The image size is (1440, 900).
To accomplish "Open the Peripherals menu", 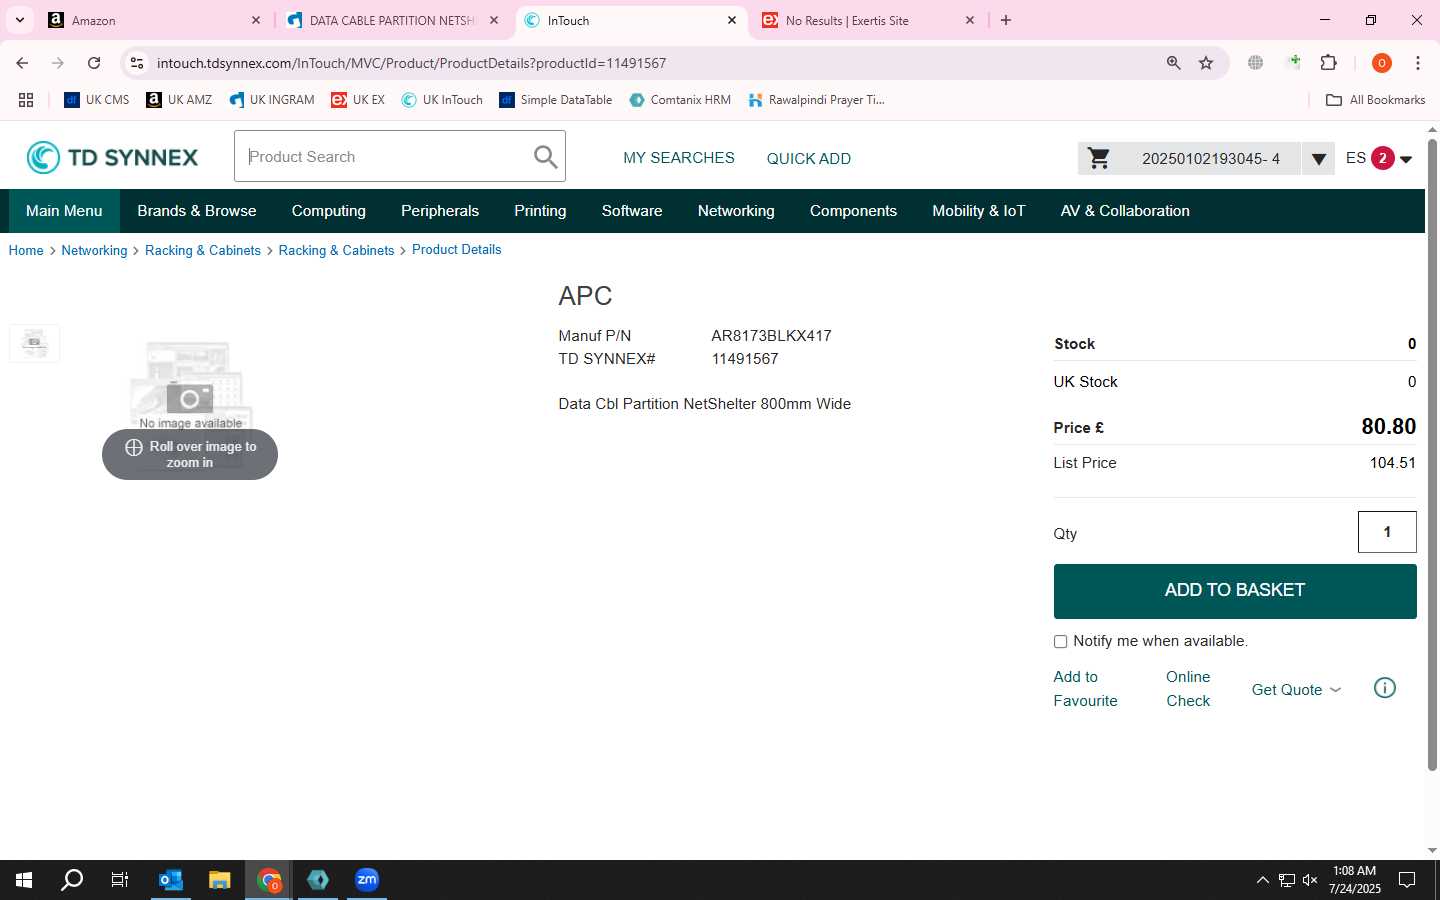I will [x=440, y=211].
